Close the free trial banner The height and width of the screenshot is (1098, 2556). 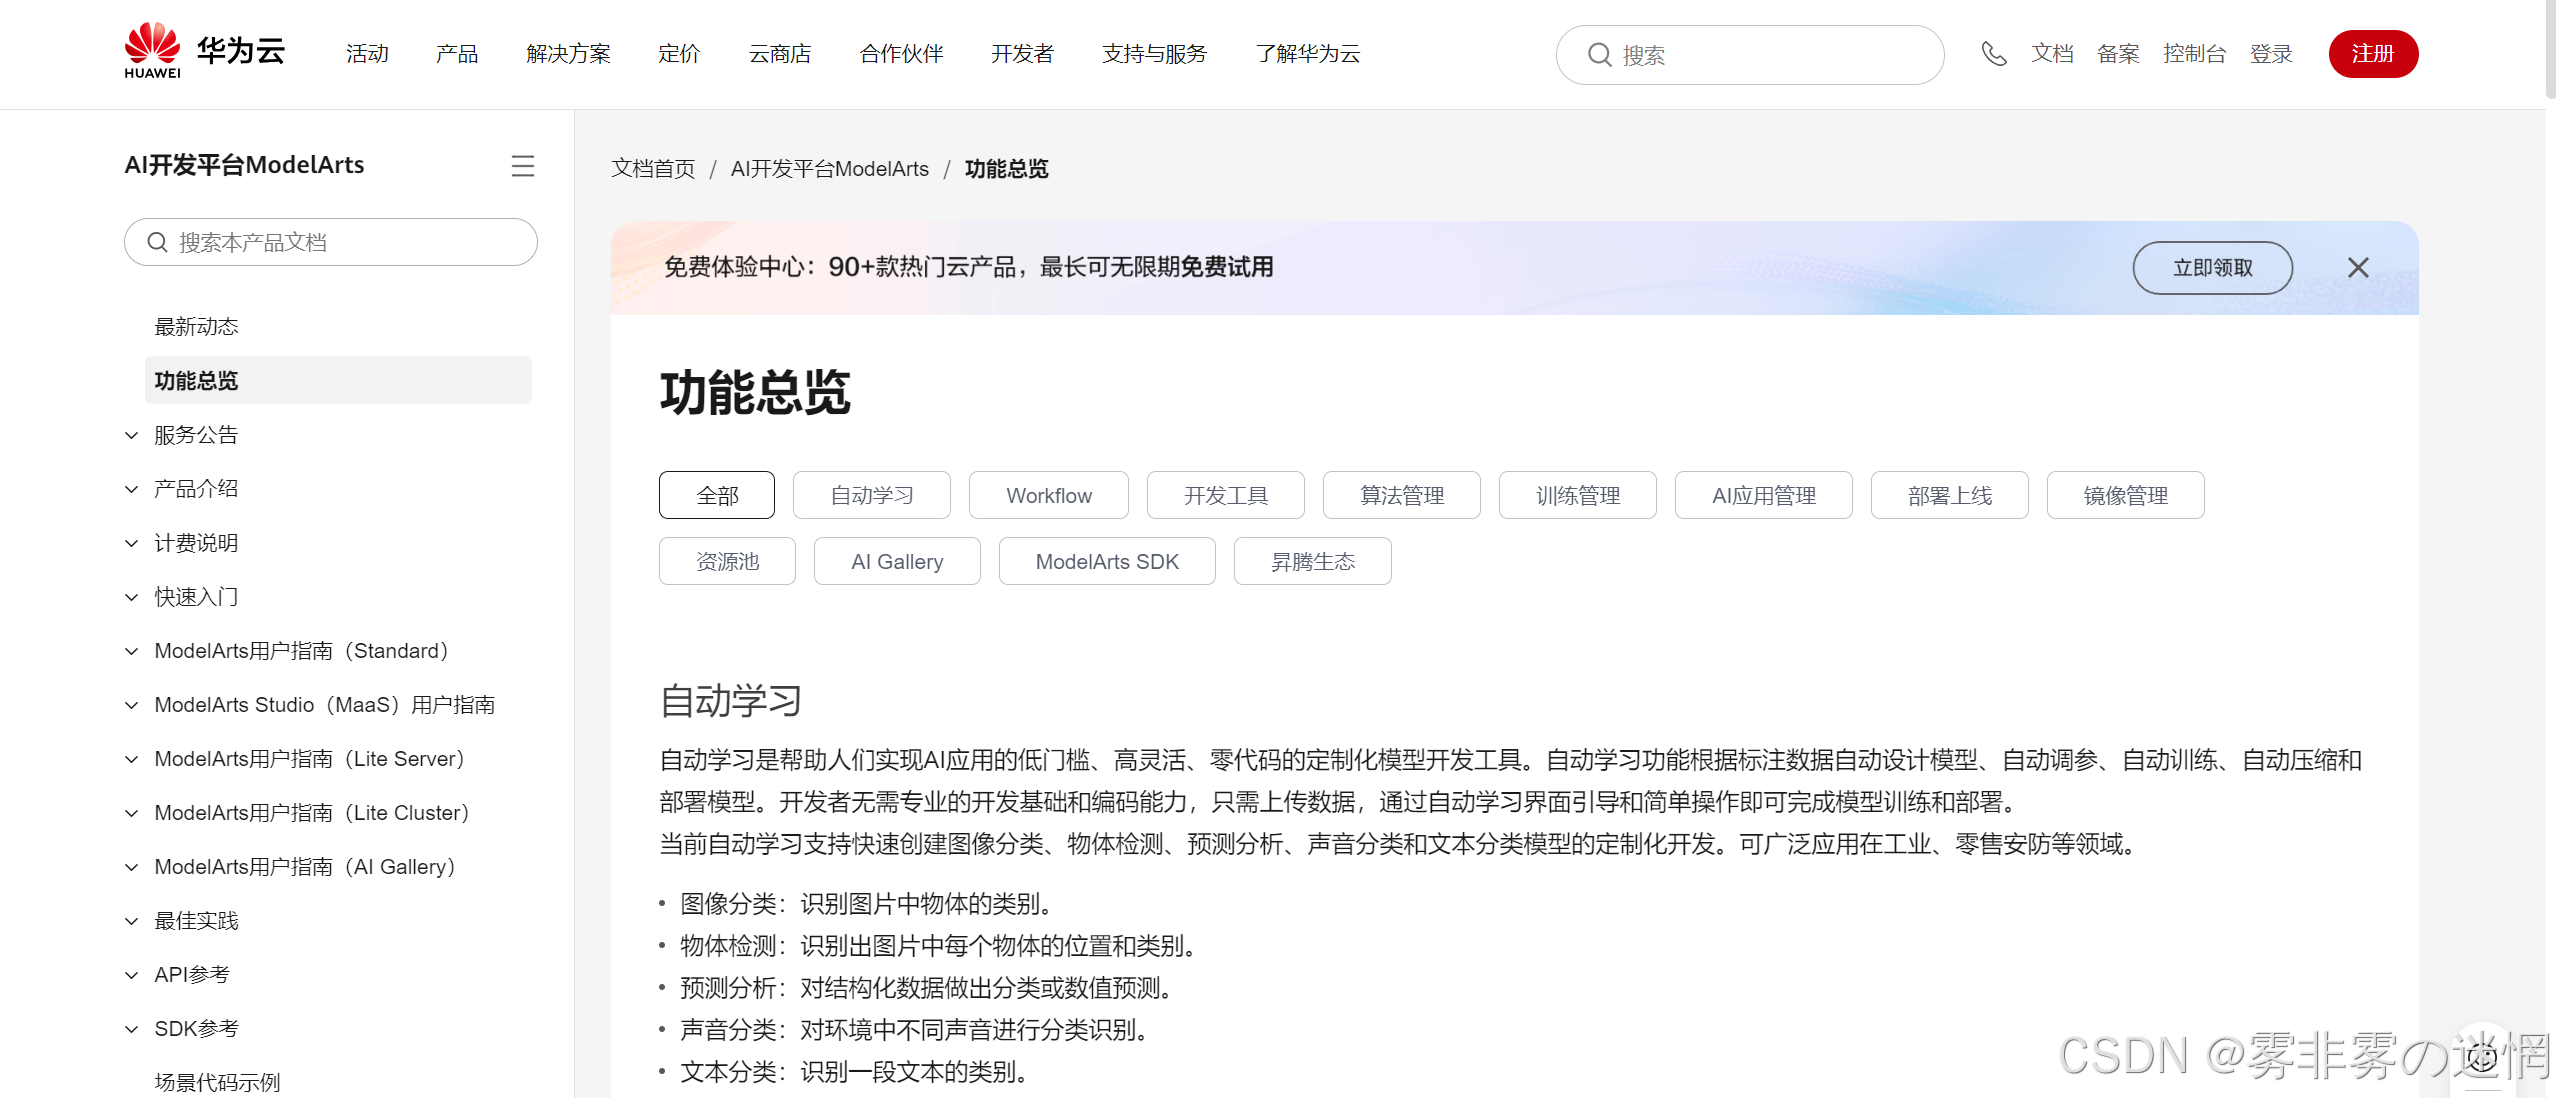coord(2357,268)
